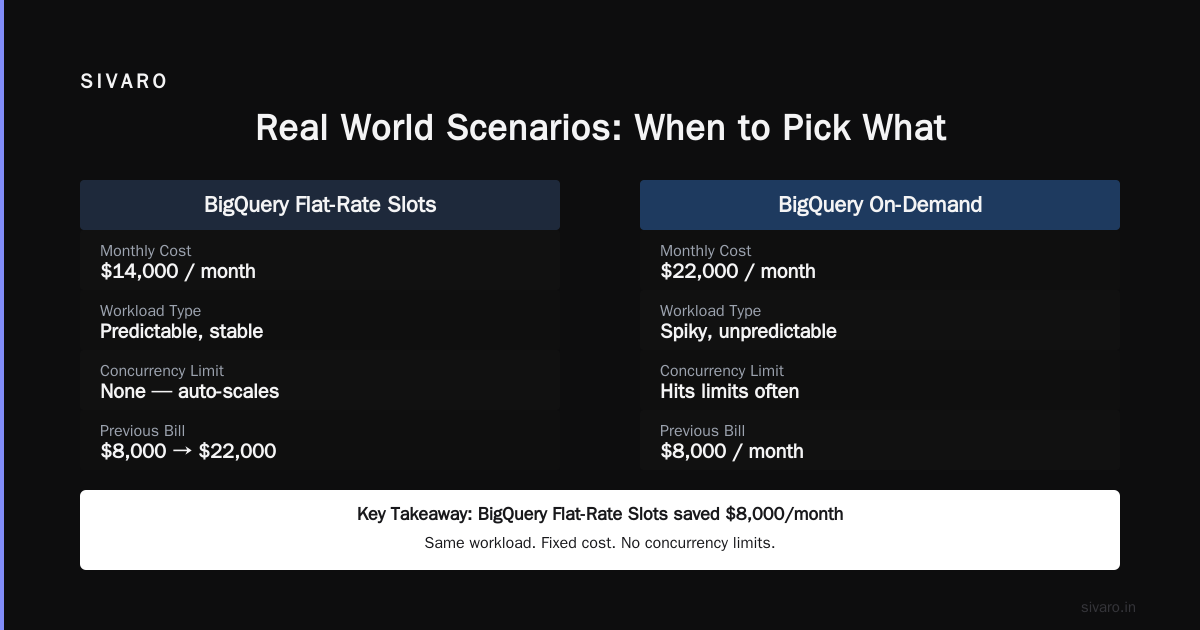The height and width of the screenshot is (630, 1200).
Task: Click the Previous Bill label under On-Demand
Action: coord(703,431)
